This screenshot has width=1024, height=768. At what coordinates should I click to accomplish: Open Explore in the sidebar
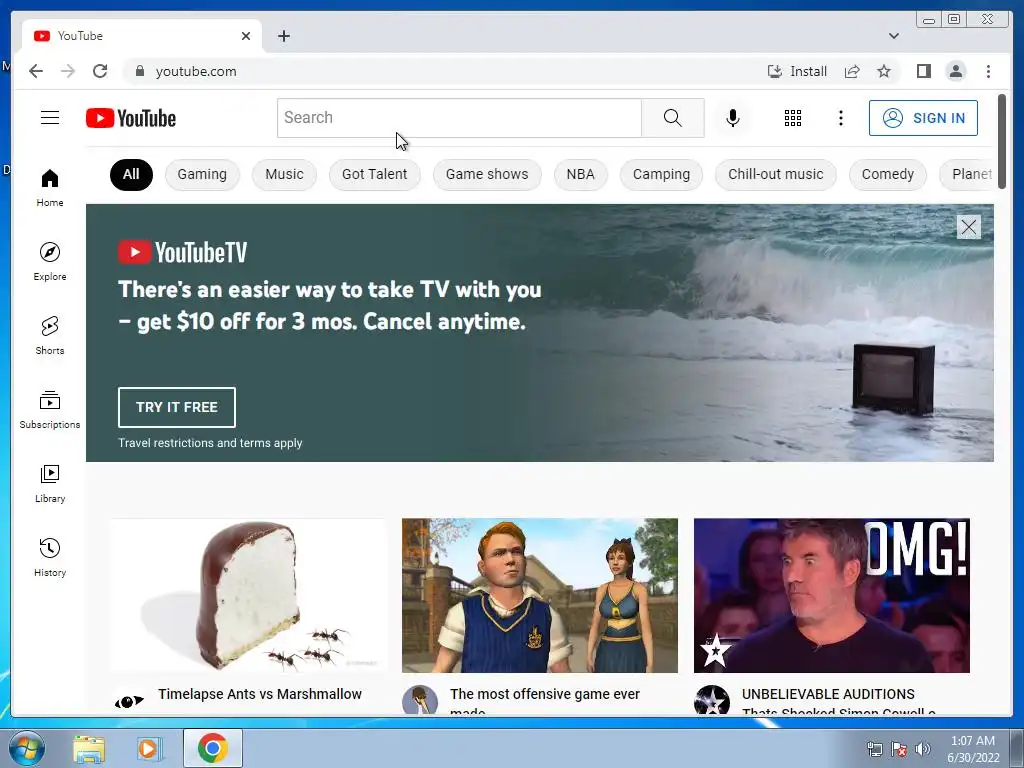pyautogui.click(x=50, y=262)
